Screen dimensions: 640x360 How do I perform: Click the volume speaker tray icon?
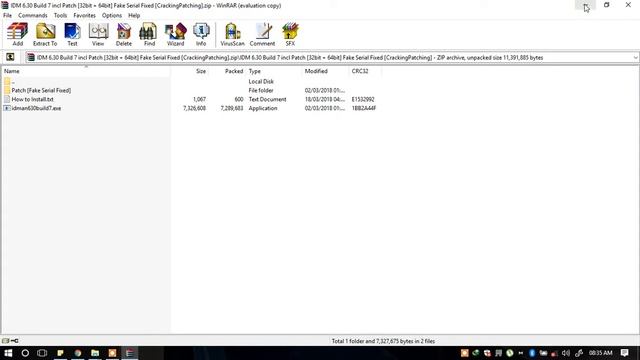pos(566,353)
